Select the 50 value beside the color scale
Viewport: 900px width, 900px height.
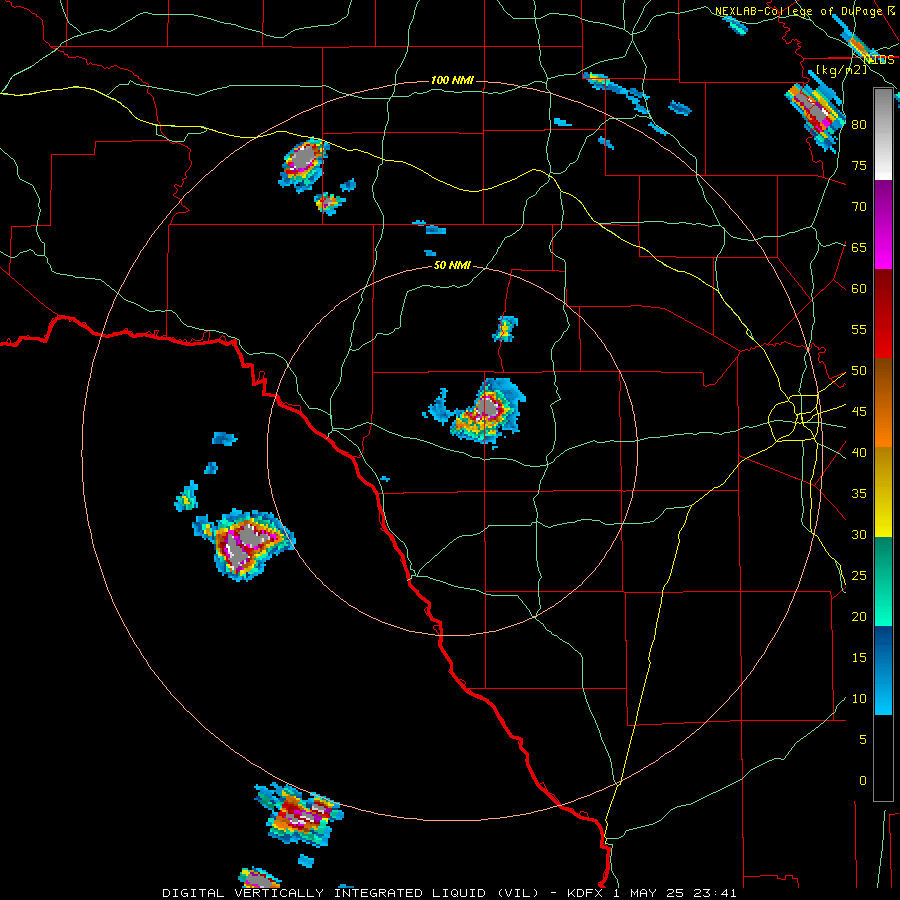coord(859,371)
